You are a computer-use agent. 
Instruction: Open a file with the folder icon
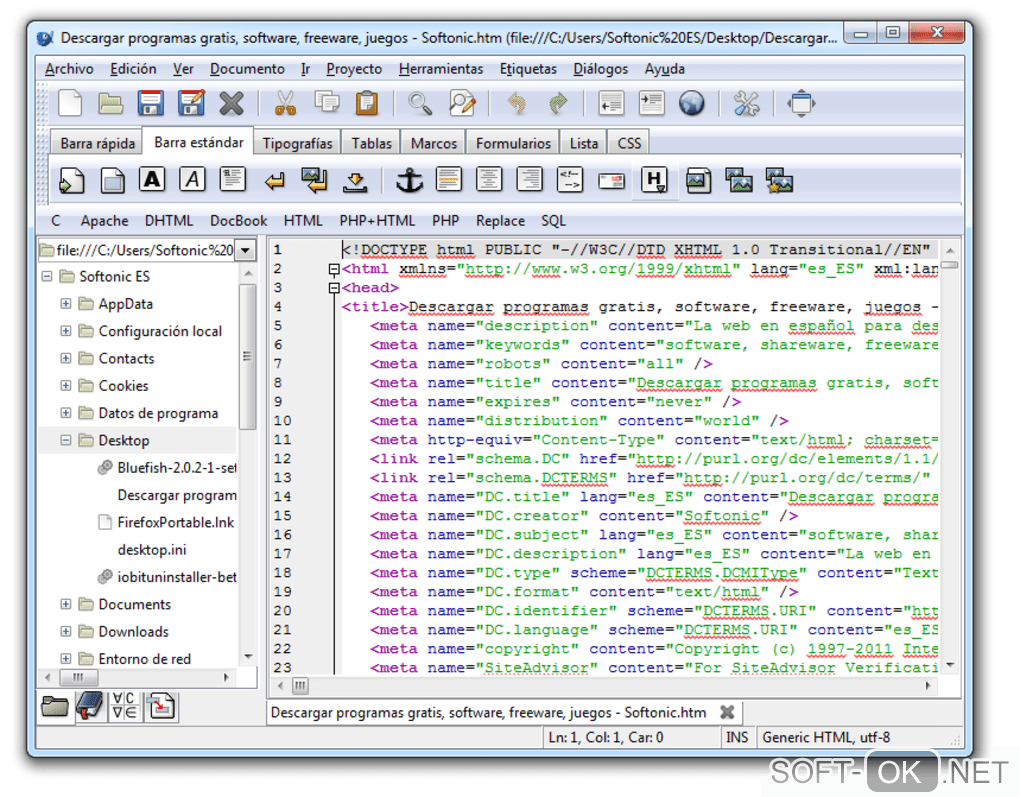(110, 103)
